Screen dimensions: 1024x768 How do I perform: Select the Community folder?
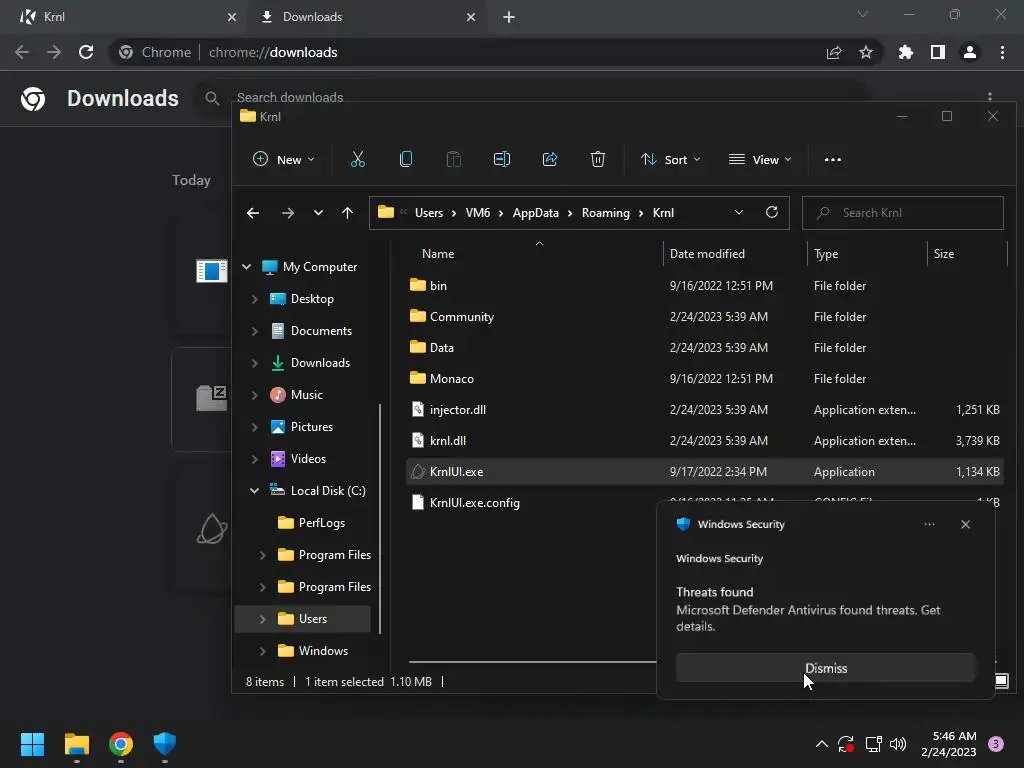(704, 317)
